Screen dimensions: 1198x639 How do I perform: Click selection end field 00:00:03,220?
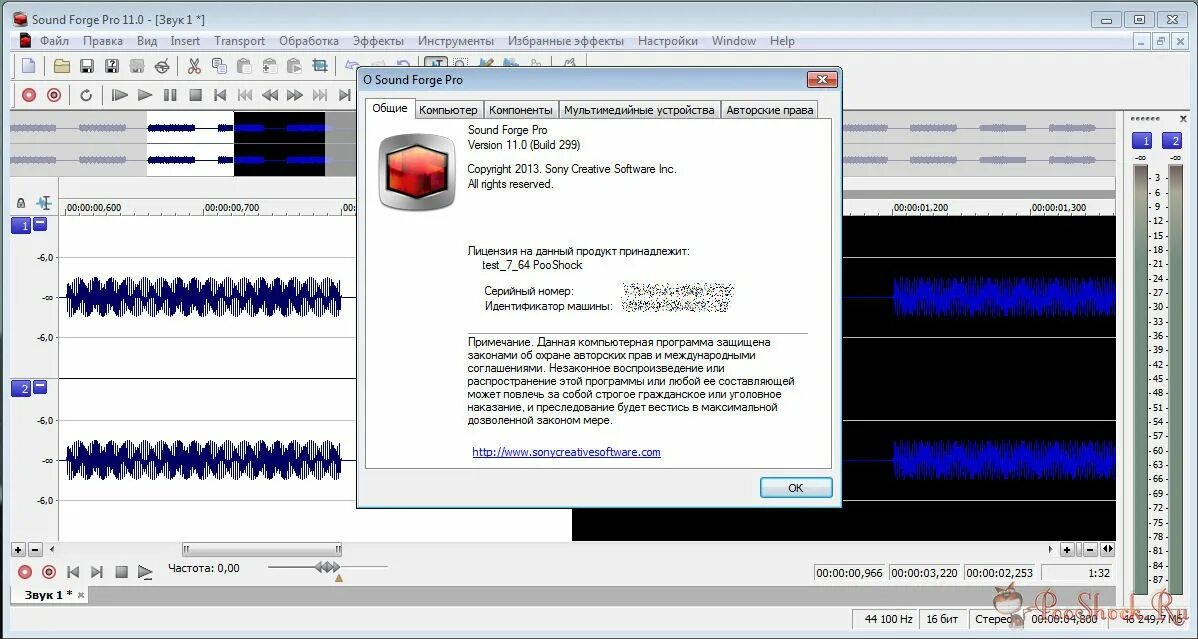click(x=924, y=573)
